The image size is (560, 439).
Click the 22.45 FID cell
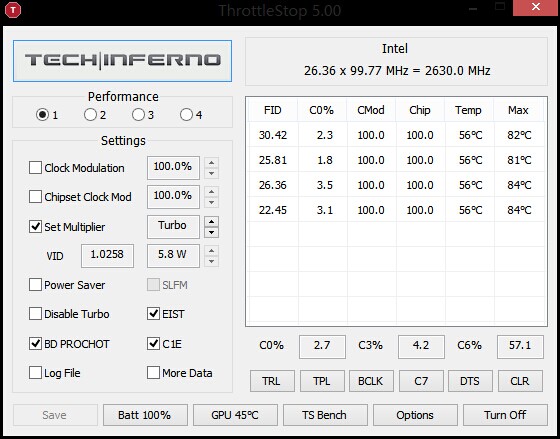coord(273,210)
